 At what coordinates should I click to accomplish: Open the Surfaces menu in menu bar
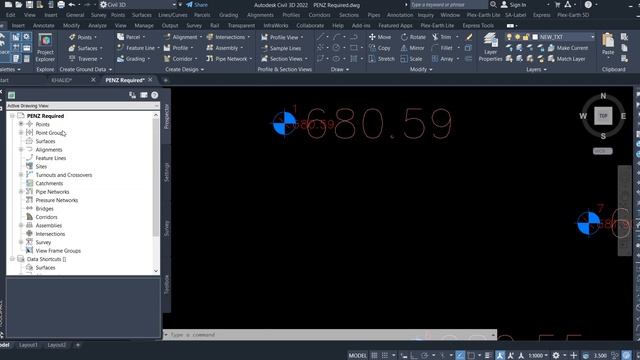click(142, 15)
